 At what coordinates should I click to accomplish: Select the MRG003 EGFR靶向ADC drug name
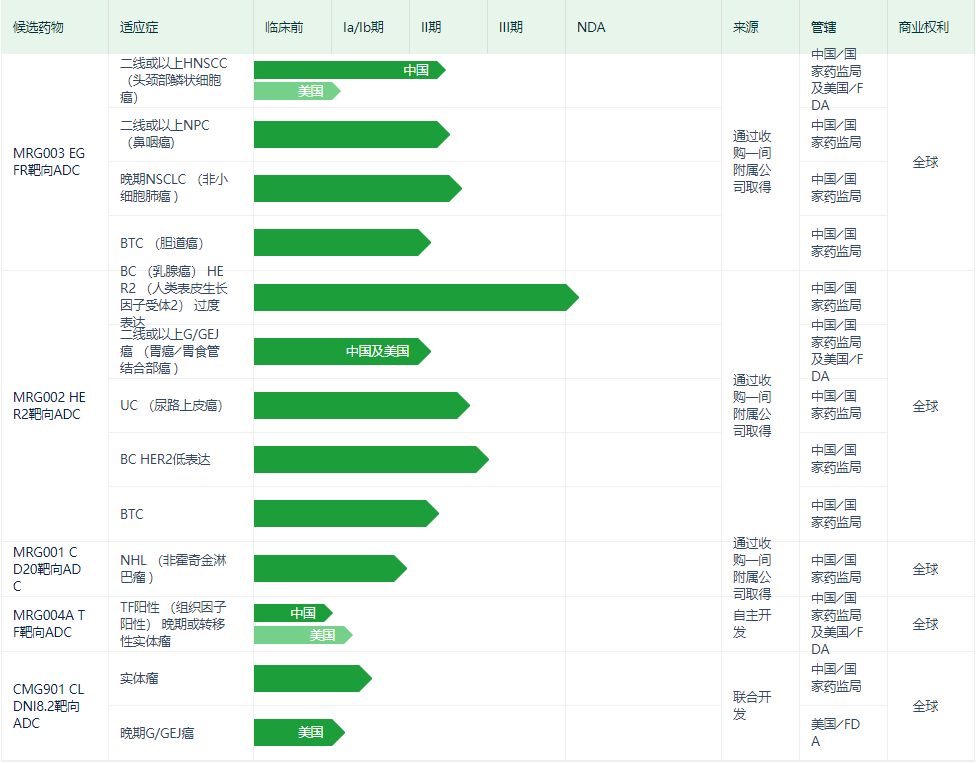pos(49,162)
